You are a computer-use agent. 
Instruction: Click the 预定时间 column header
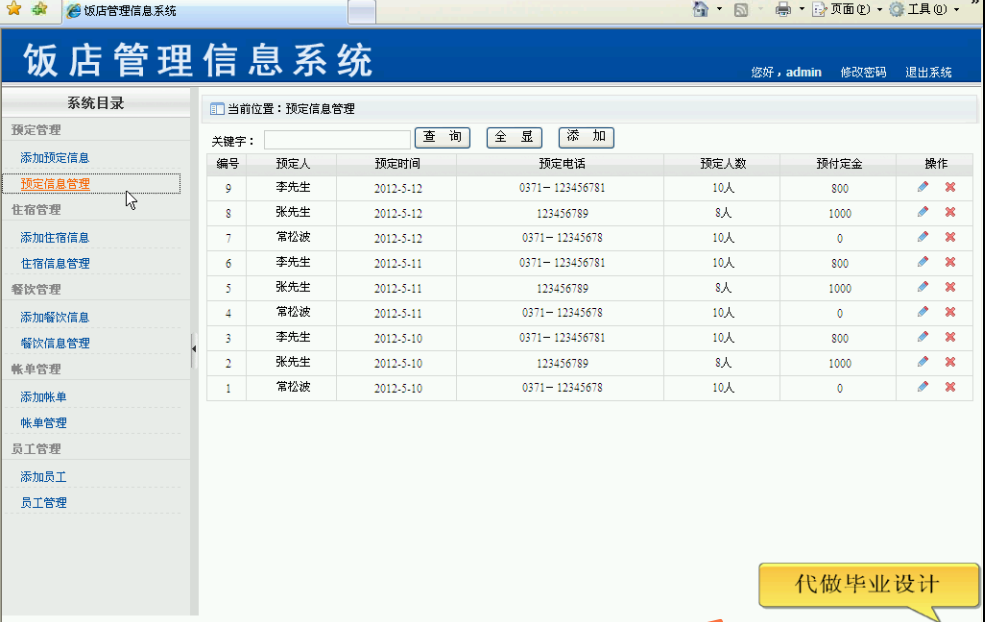397,164
